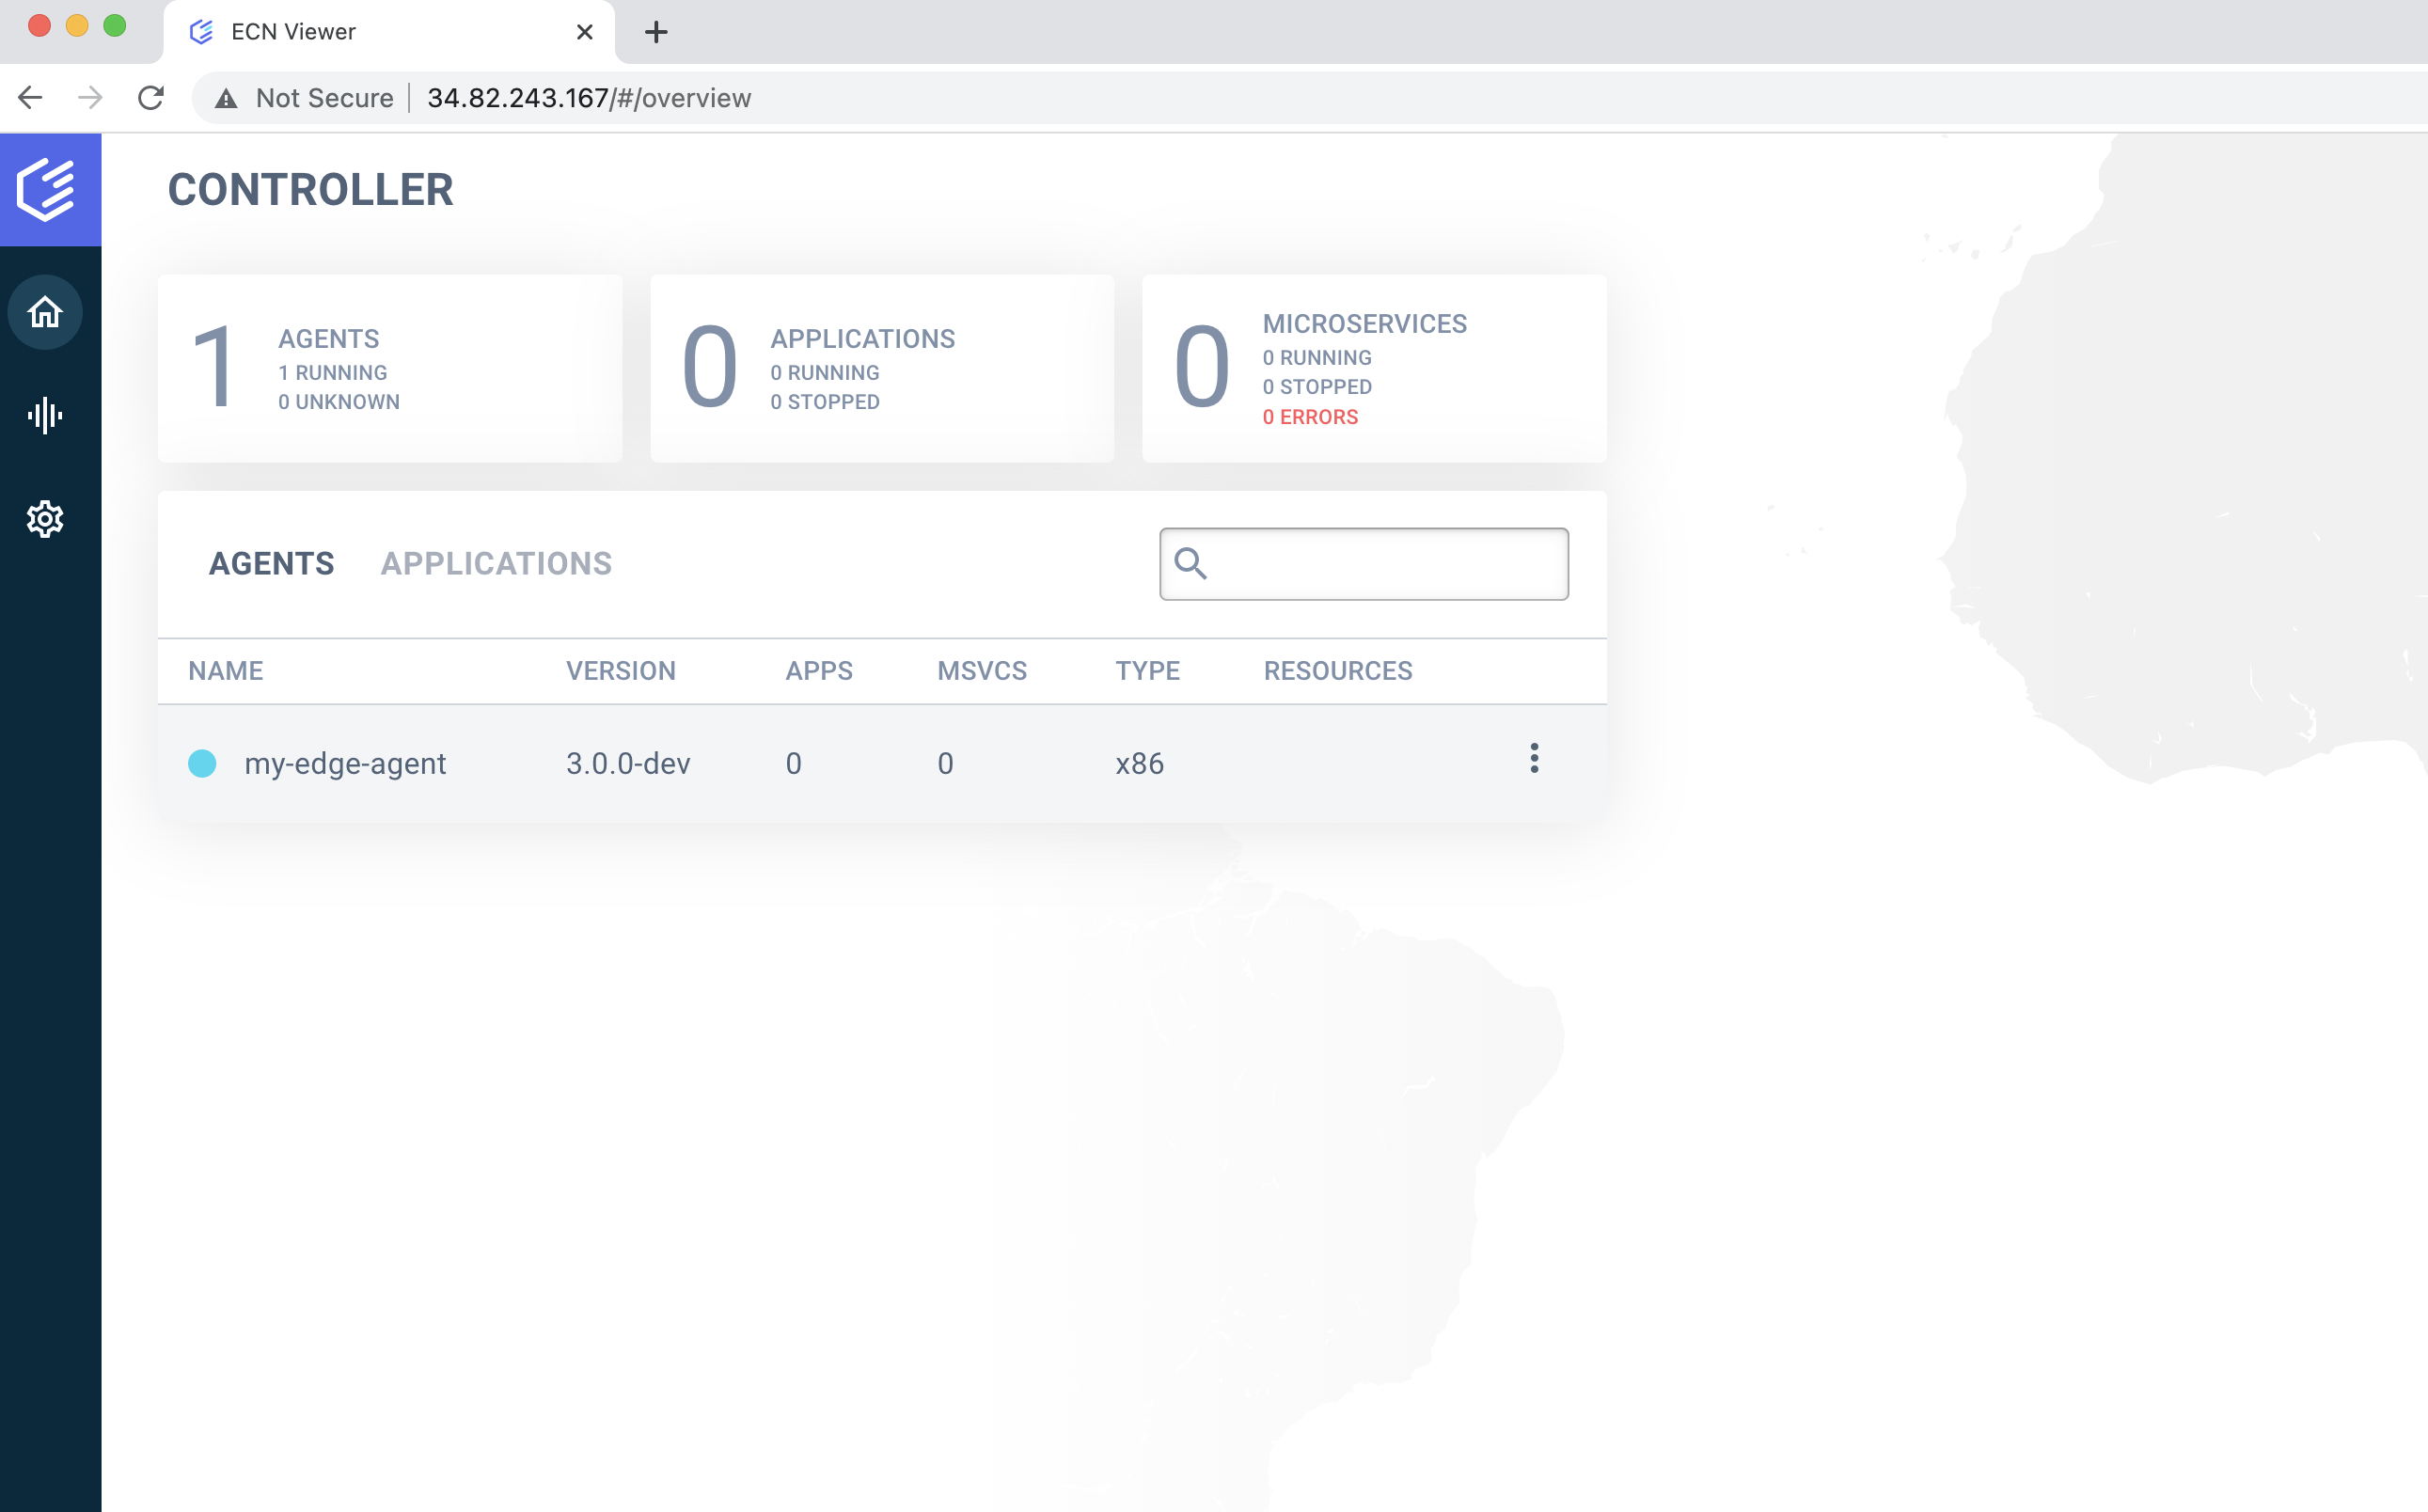Select the AGENTS tab
2428x1512 pixels.
pyautogui.click(x=271, y=563)
